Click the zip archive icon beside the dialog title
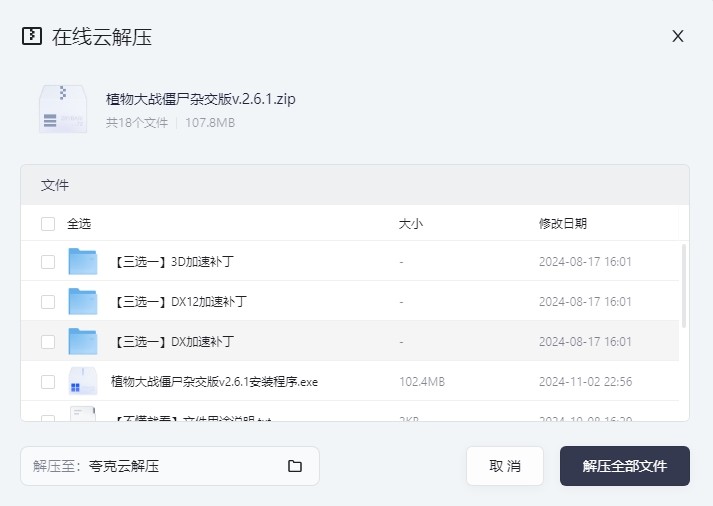Screen dimensions: 713x506 coord(32,36)
